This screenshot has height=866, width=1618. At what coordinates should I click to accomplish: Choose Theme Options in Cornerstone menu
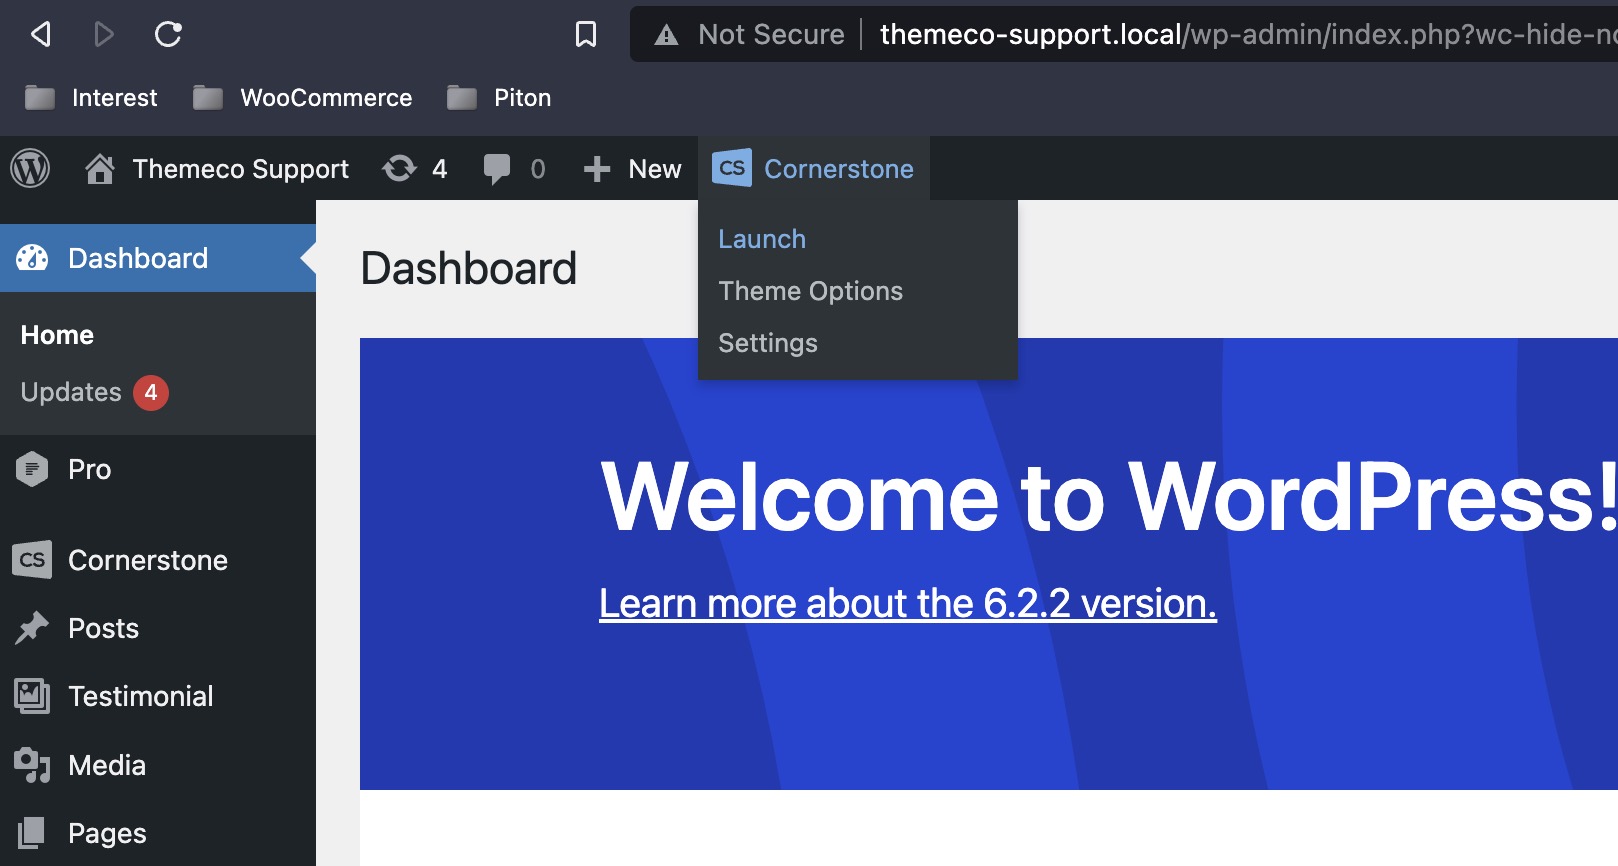coord(810,291)
